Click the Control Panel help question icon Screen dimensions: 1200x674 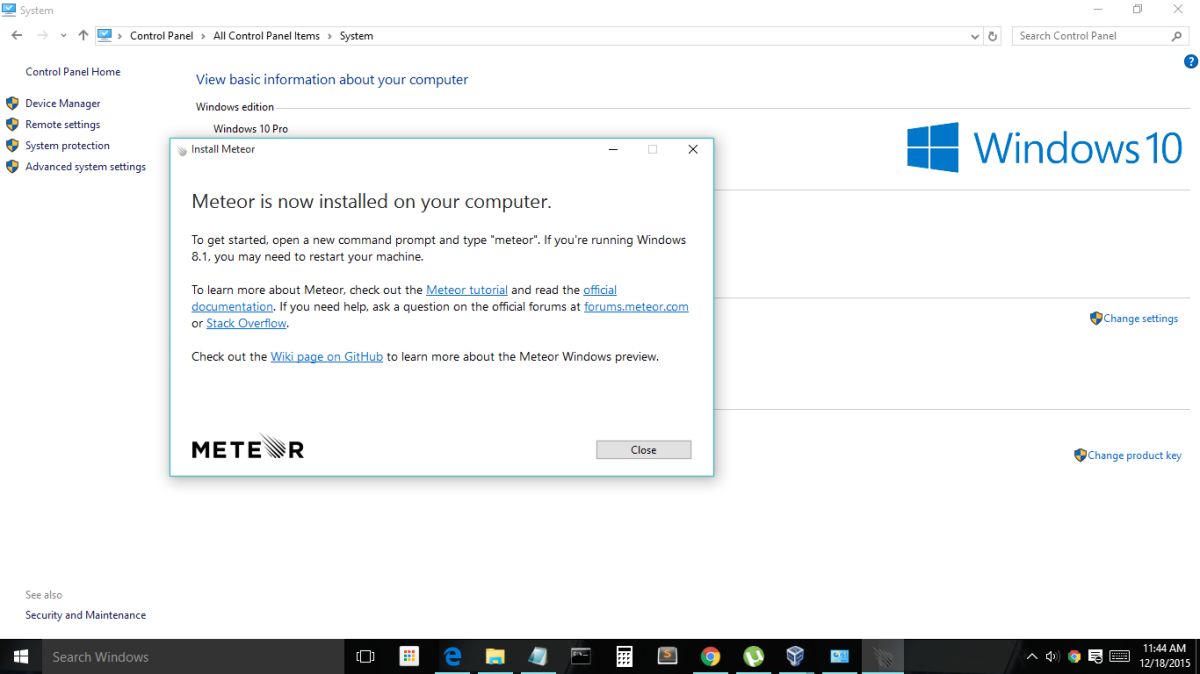(x=1191, y=61)
